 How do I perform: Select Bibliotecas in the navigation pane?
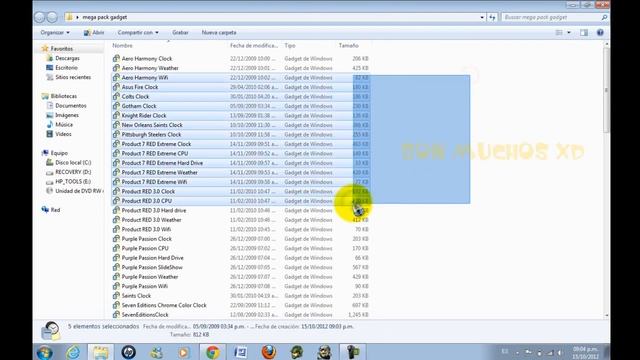[63, 96]
